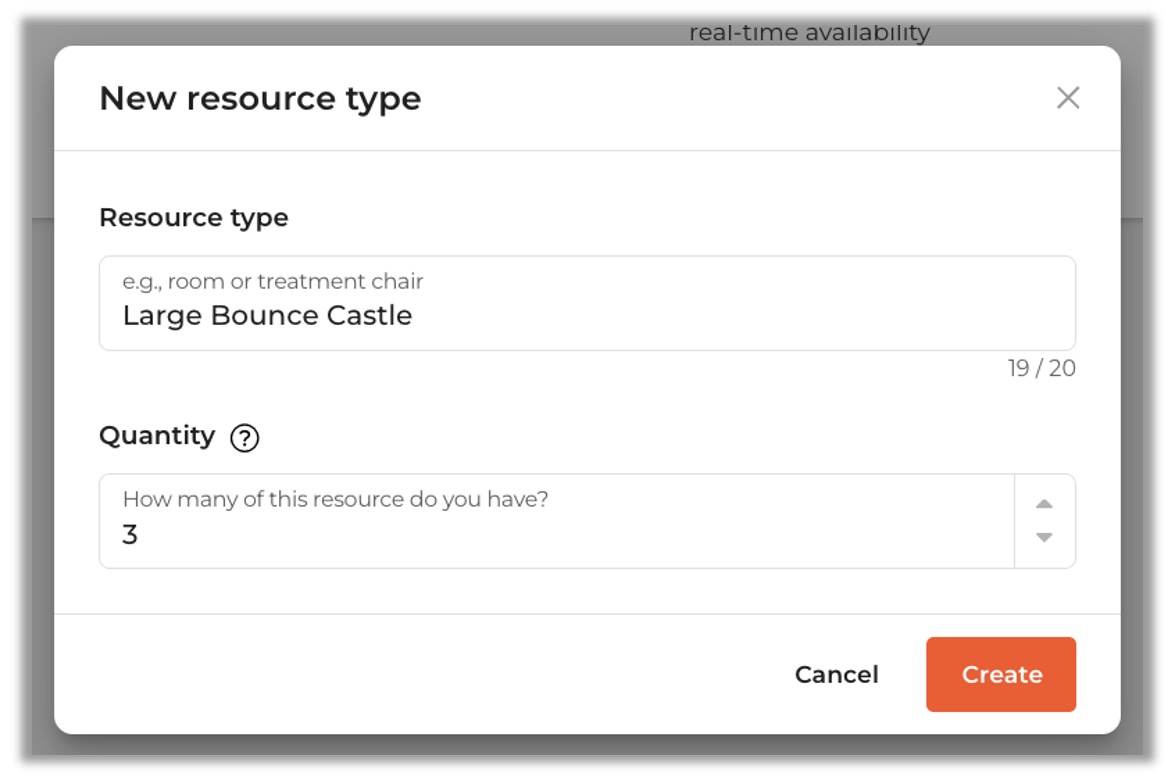Click the dimmed overlay left of dialog
The width and height of the screenshot is (1166, 776).
point(39,400)
